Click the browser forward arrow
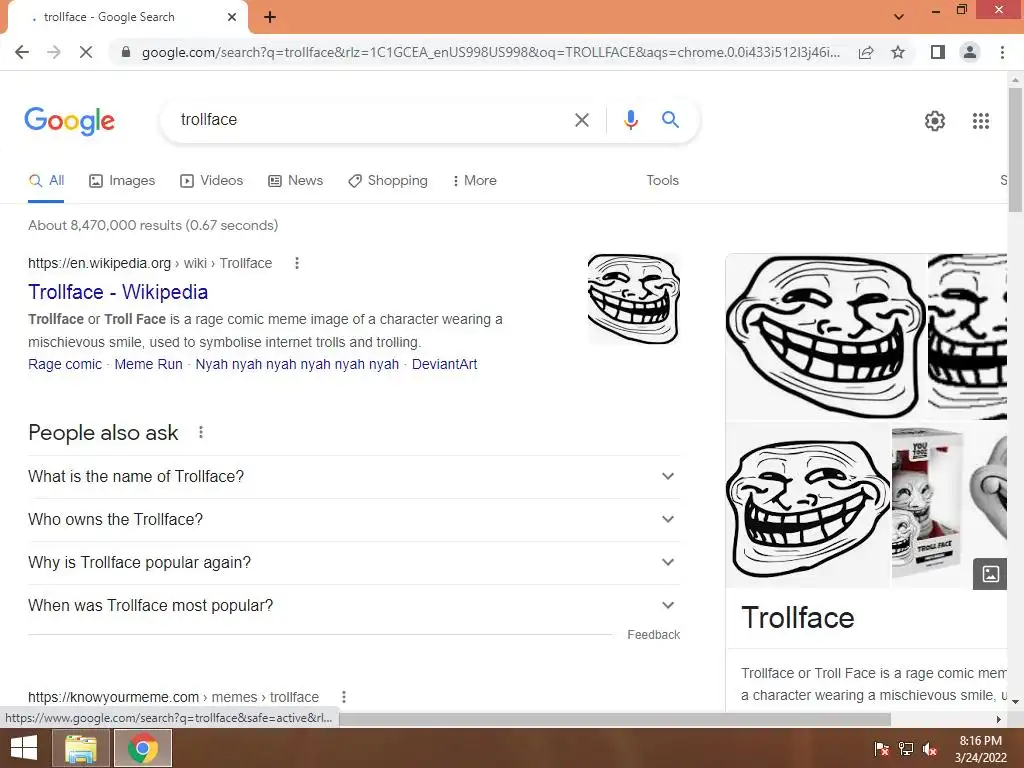1024x768 pixels. click(x=54, y=52)
